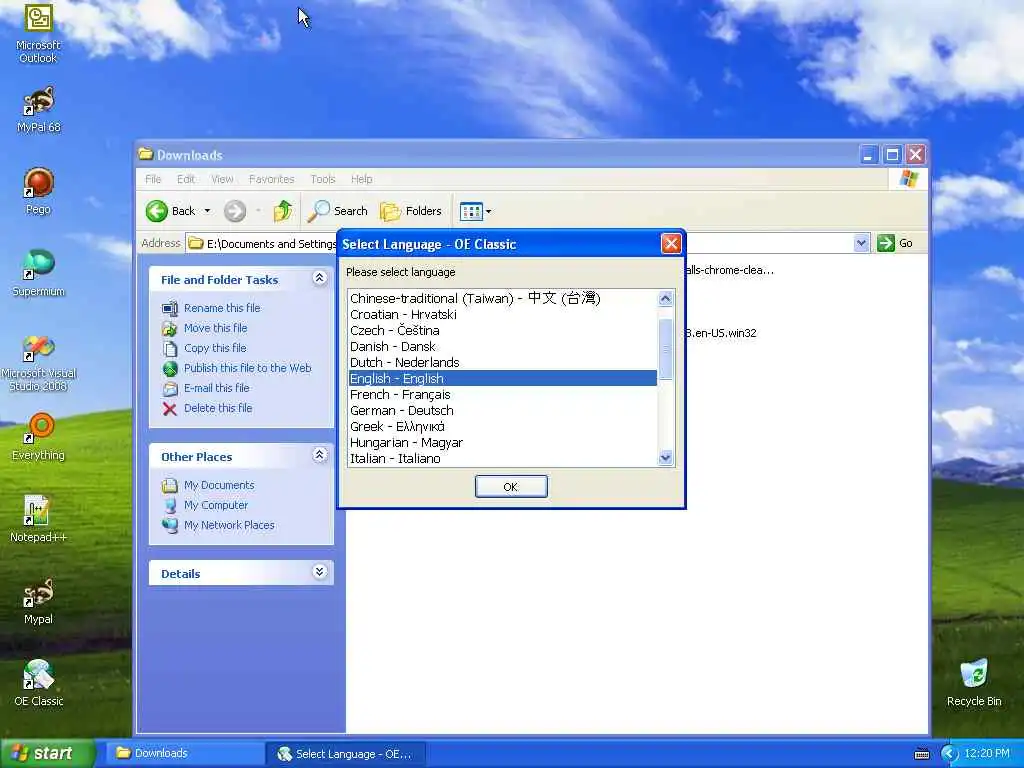Screen dimensions: 1024x768
Task: Click the 12:20 PM taskbar clock
Action: pos(987,754)
